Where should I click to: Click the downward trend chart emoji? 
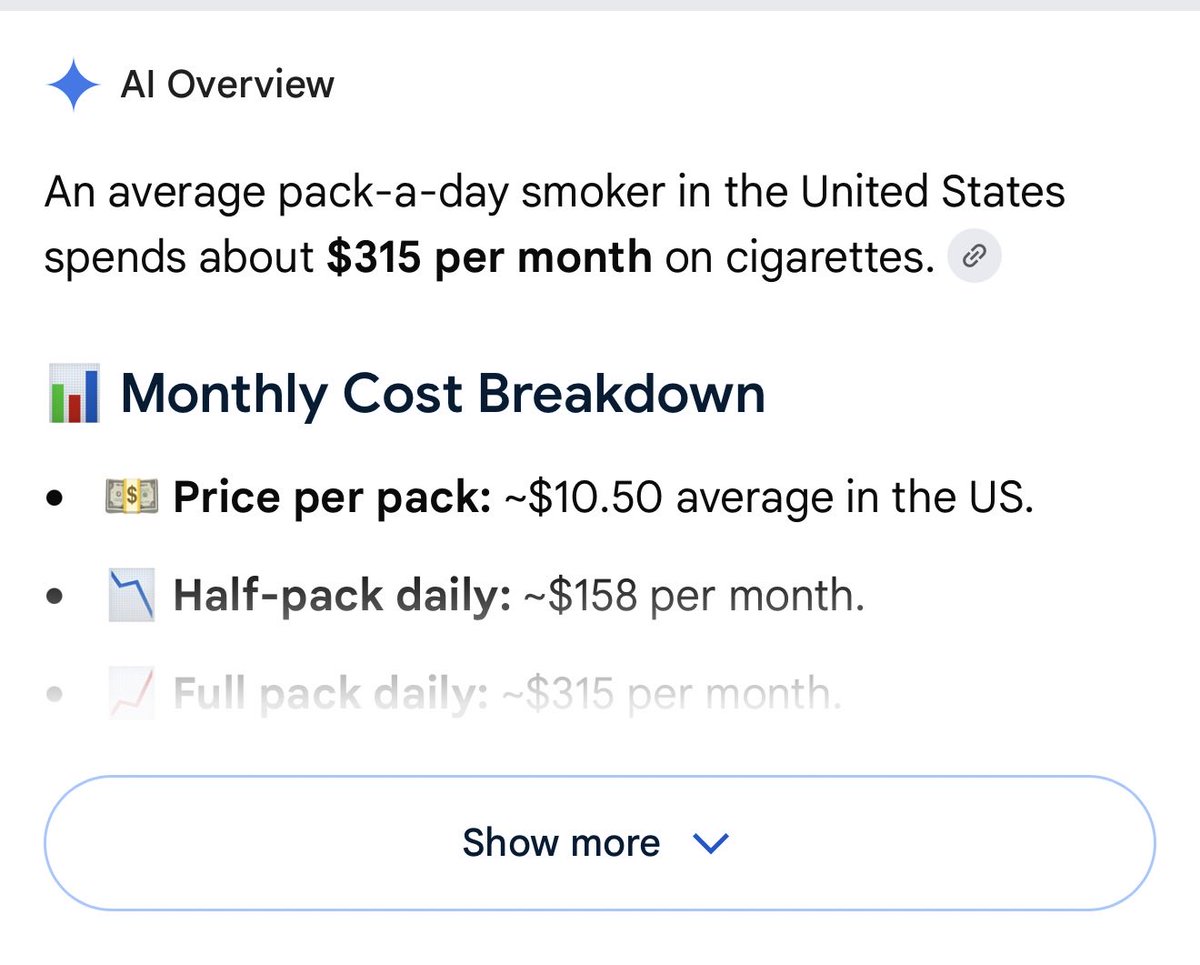pos(131,597)
